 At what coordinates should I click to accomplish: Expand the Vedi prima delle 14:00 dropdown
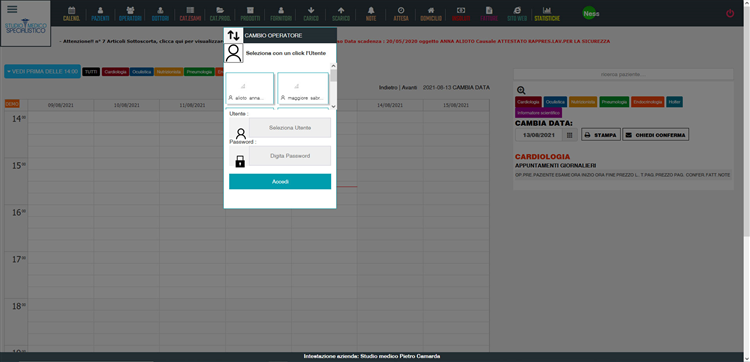tap(42, 71)
